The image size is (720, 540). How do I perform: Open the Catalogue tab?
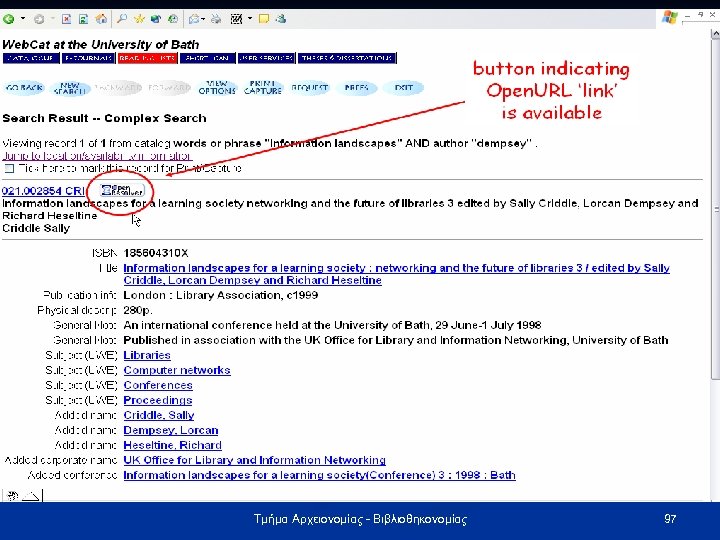pyautogui.click(x=31, y=58)
